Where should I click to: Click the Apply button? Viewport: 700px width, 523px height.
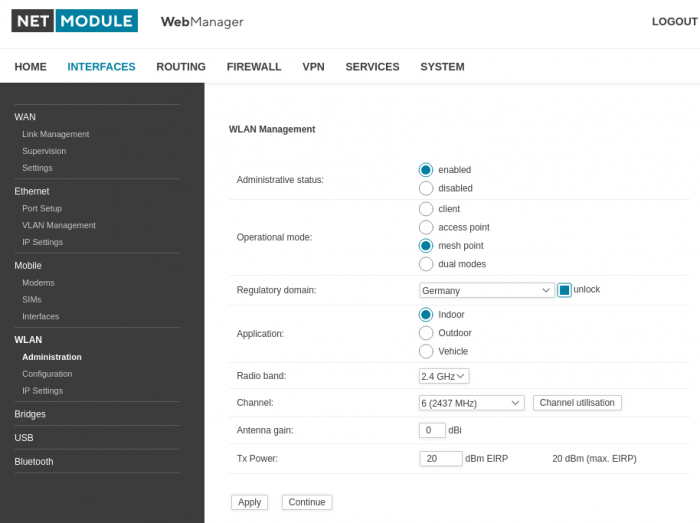(249, 502)
